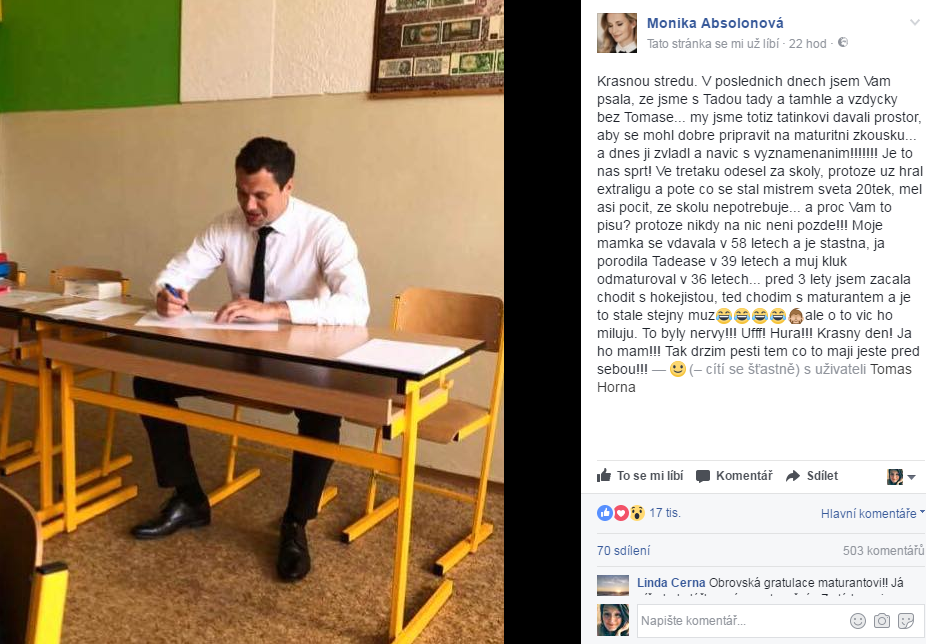Image resolution: width=926 pixels, height=644 pixels.
Task: Open the sticker picker icon in comment box
Action: click(906, 620)
